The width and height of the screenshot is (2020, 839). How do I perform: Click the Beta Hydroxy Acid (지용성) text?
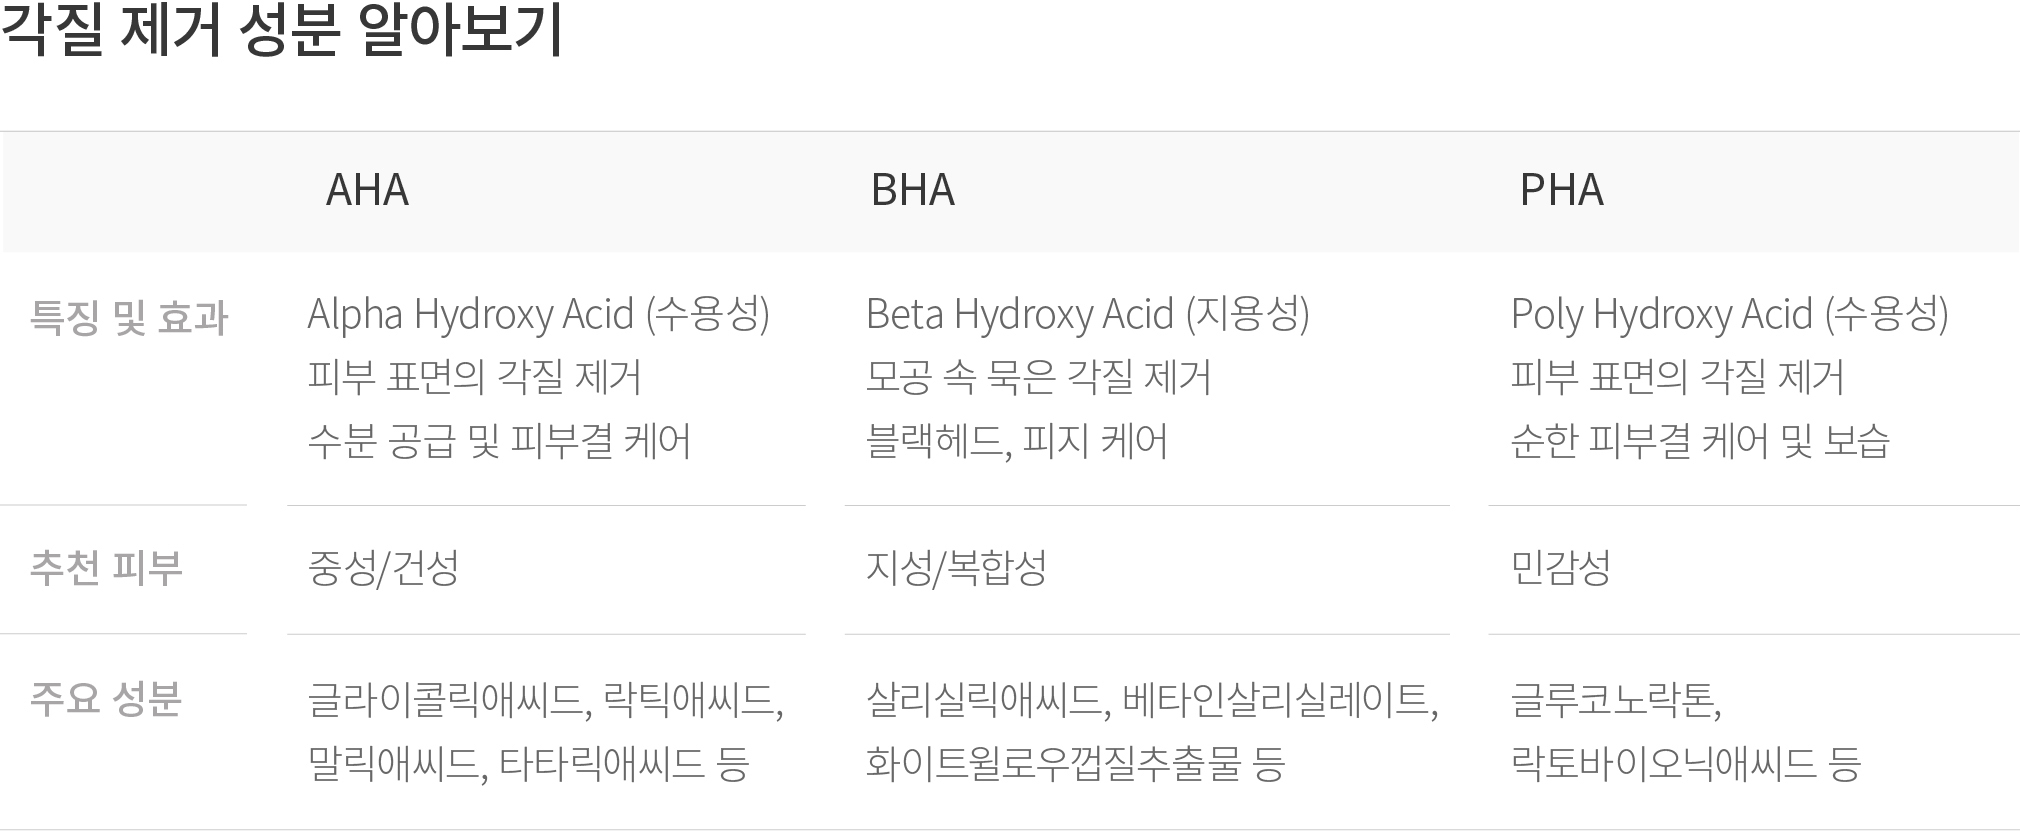(1088, 314)
